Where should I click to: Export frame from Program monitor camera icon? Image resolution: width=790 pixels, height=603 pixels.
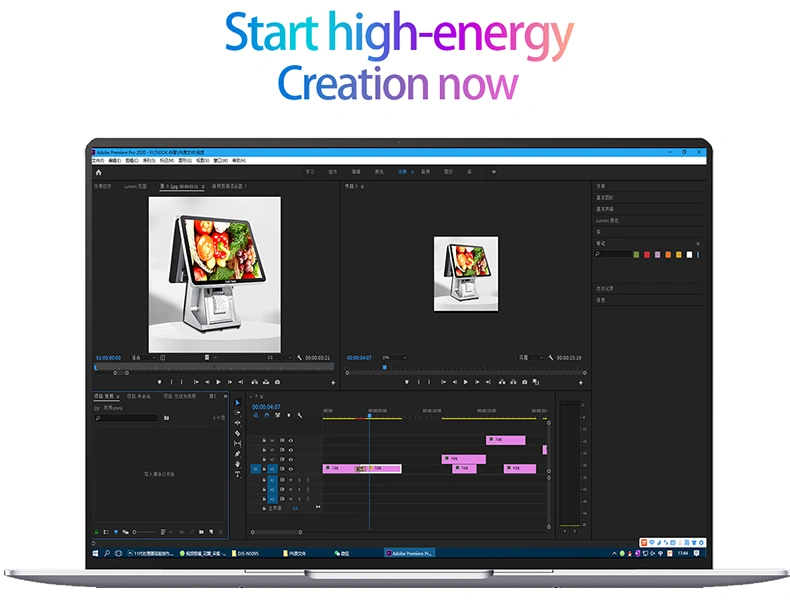(524, 382)
